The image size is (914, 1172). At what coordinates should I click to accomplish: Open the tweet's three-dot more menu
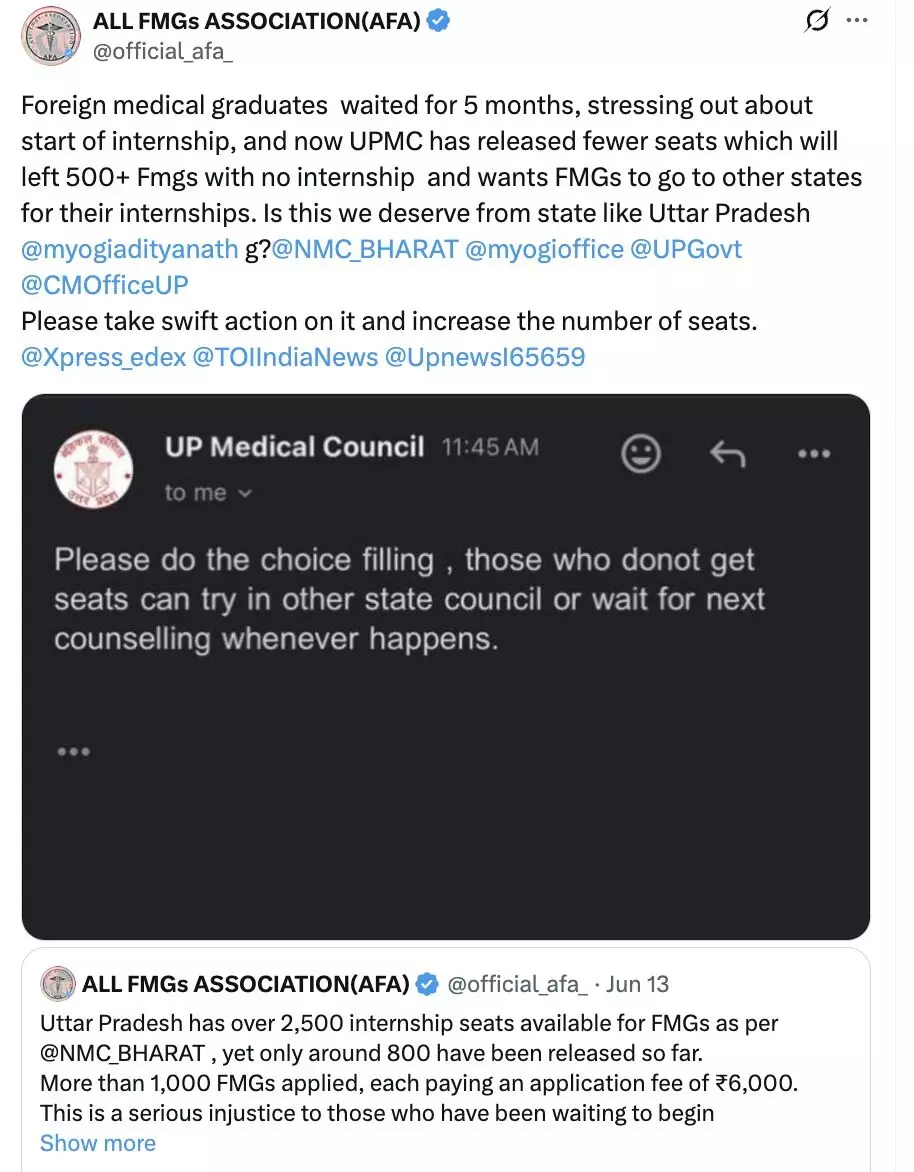pos(857,21)
